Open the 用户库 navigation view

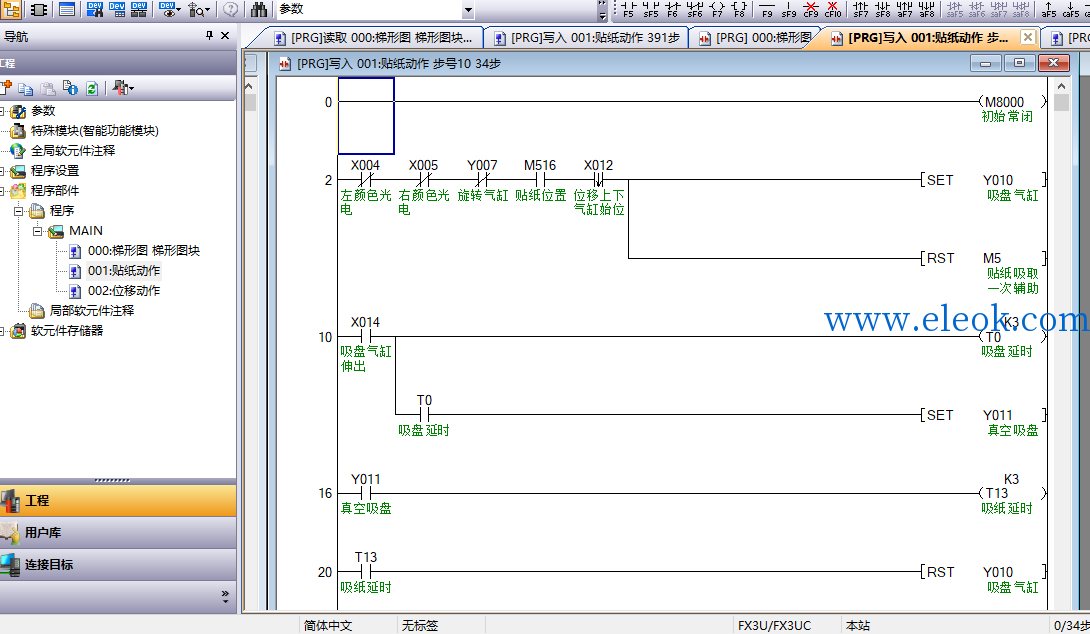point(118,533)
